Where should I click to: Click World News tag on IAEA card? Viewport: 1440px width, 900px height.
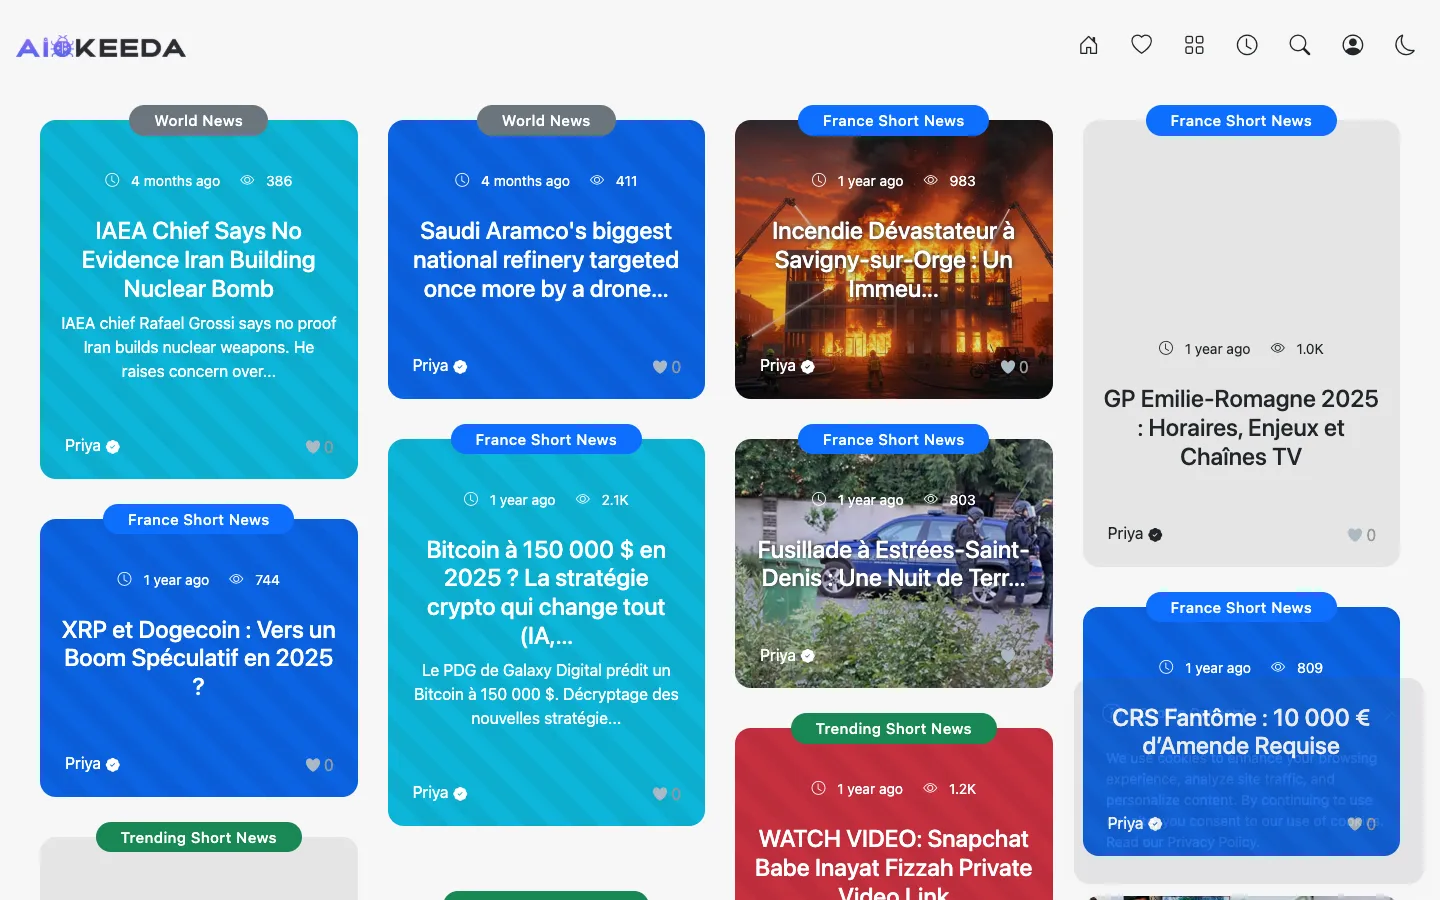pyautogui.click(x=198, y=121)
